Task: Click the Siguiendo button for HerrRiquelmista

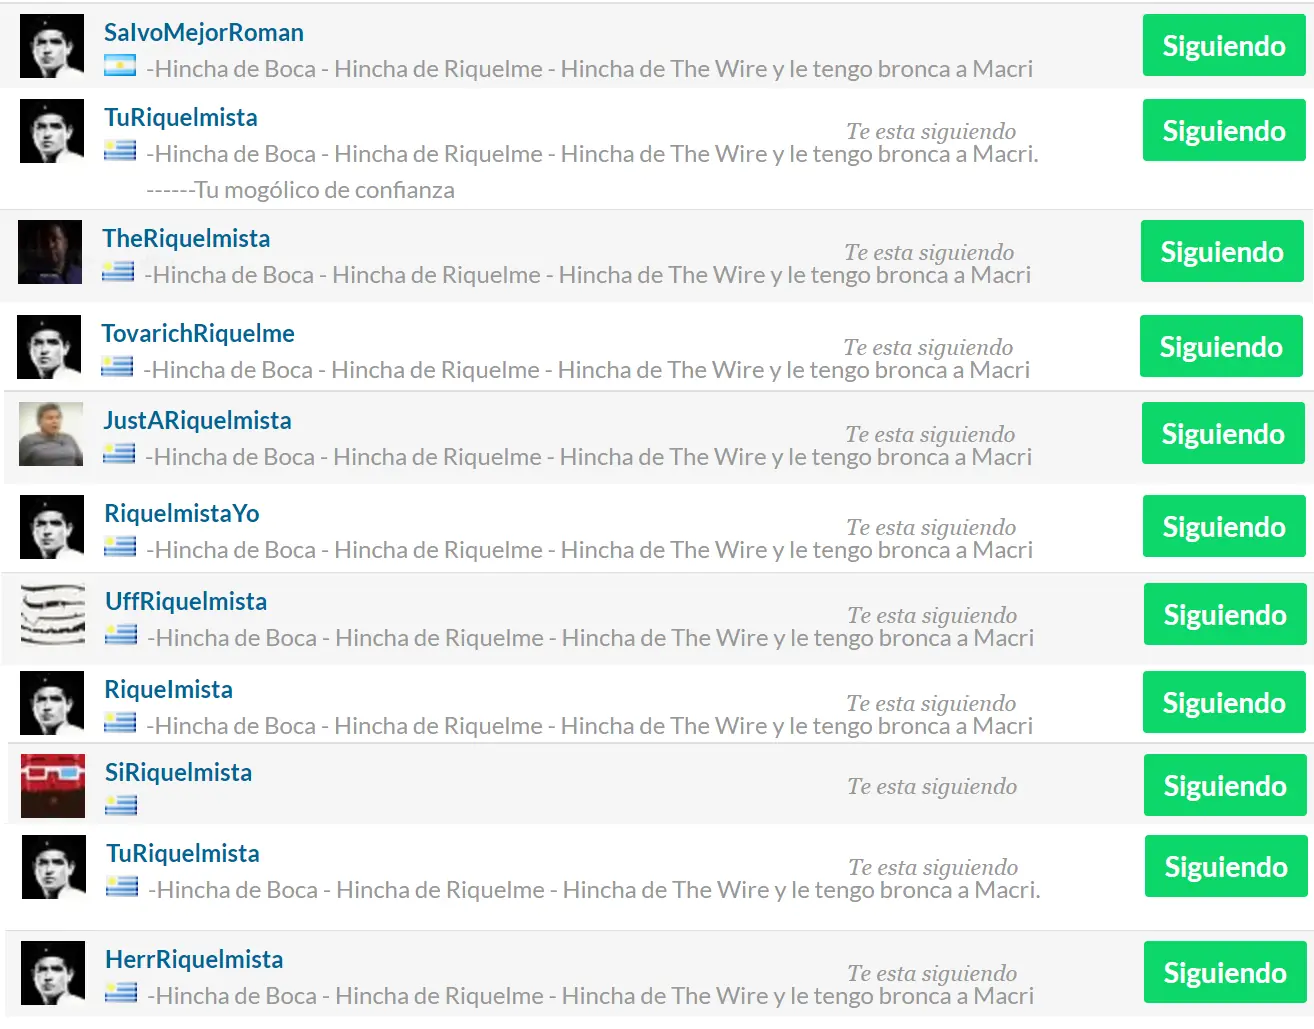Action: 1225,972
